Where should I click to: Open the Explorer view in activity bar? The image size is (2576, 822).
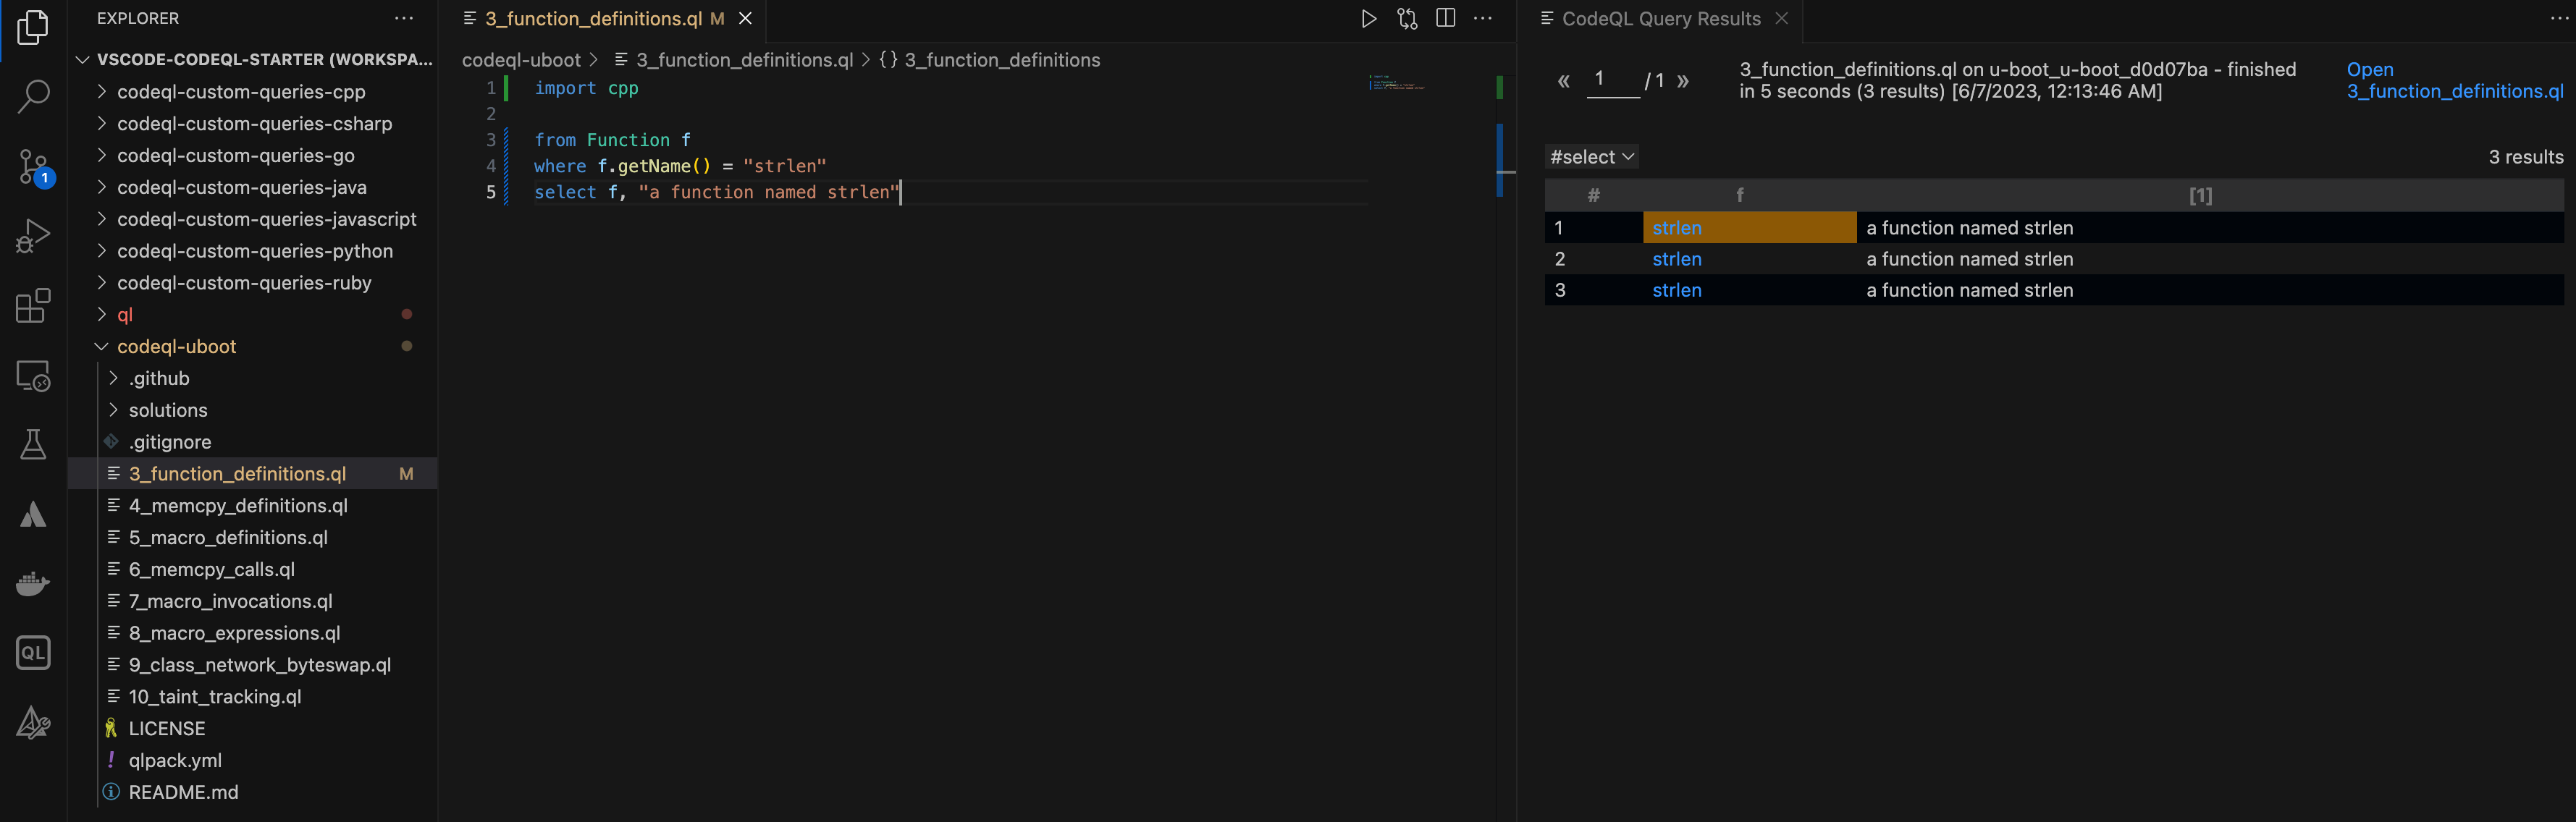(x=33, y=27)
